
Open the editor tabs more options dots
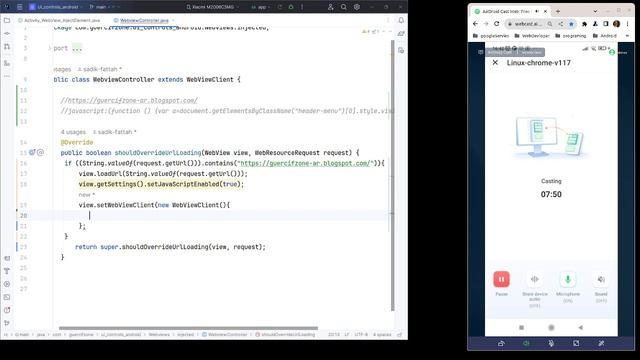[388, 20]
